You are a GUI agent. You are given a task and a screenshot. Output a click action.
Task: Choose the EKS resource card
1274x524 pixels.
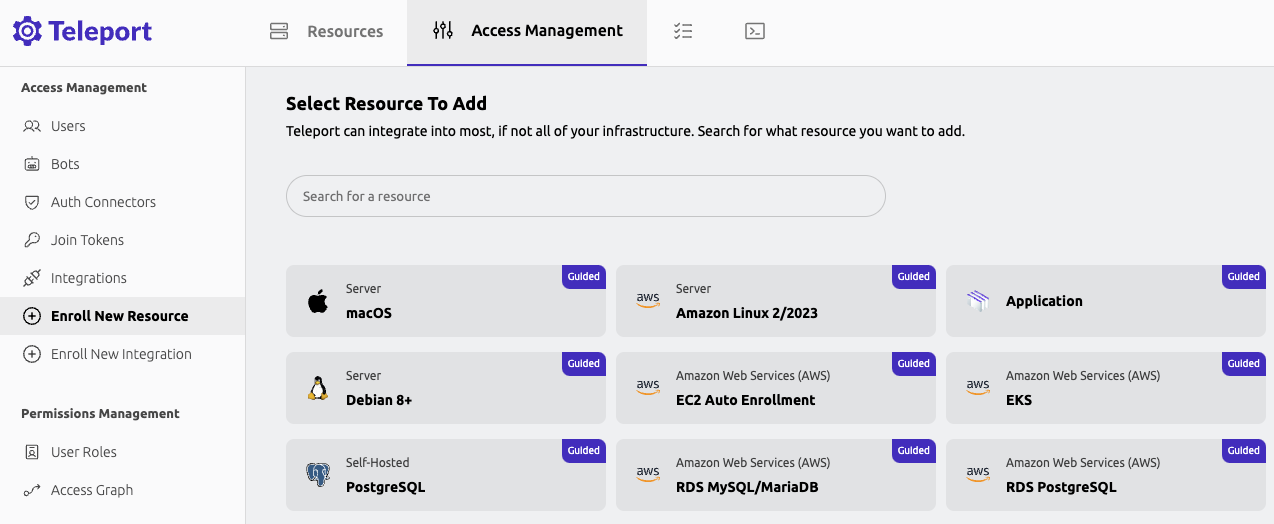[x=1106, y=388]
